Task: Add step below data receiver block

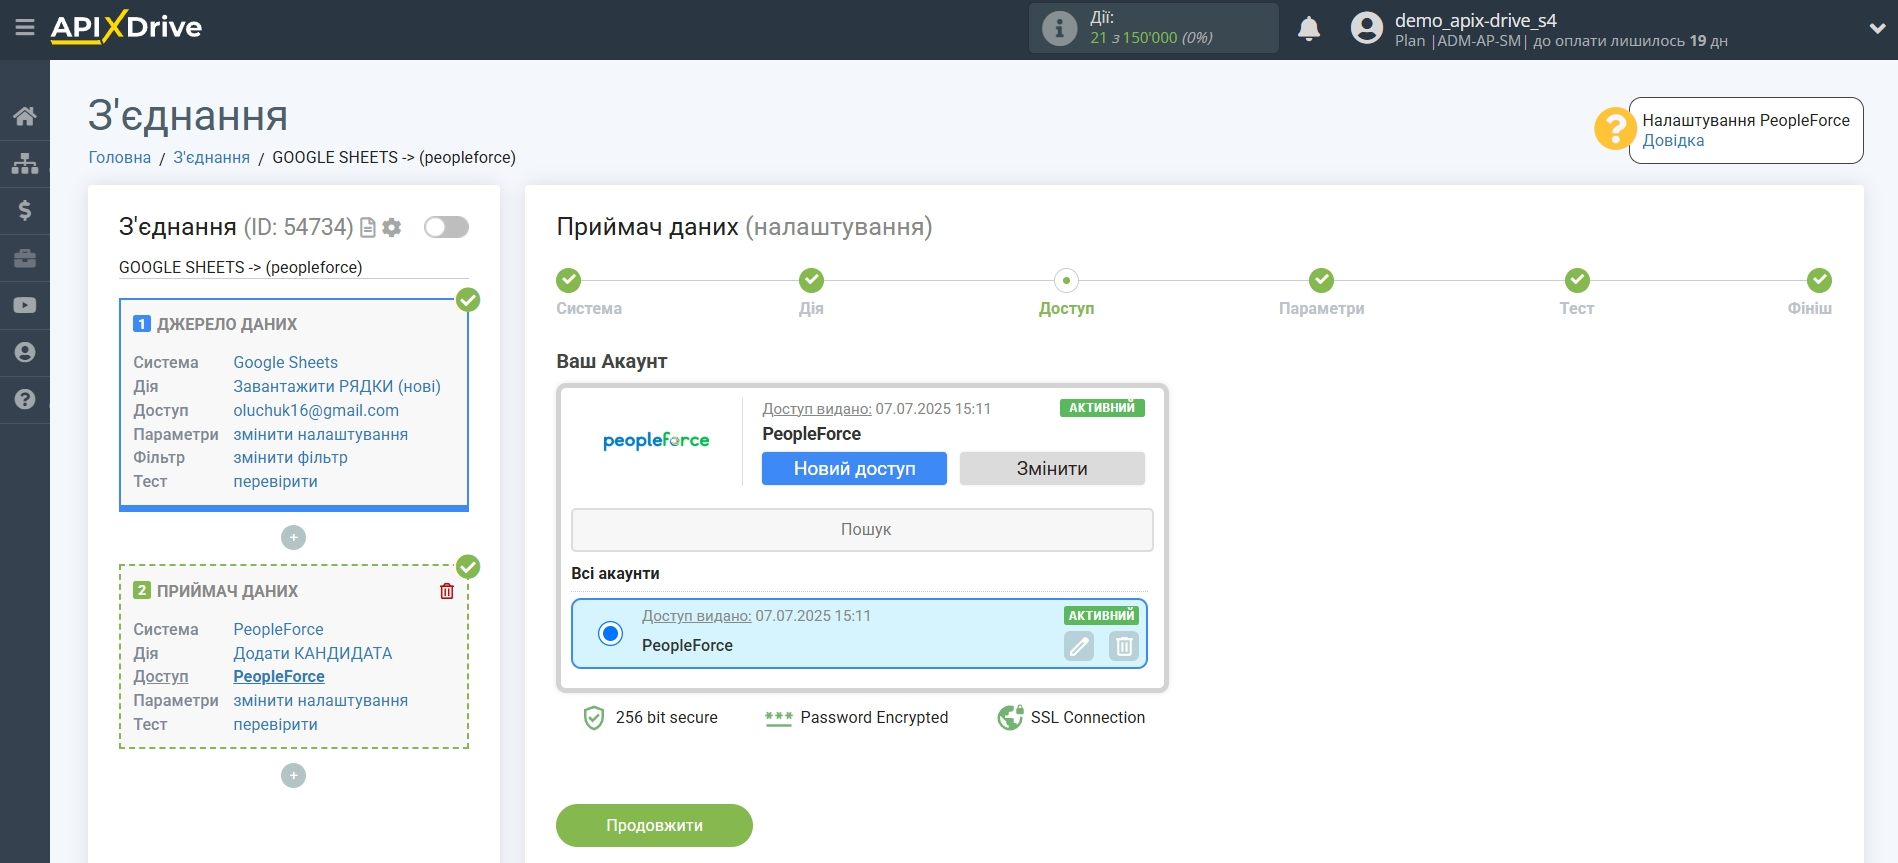Action: (x=293, y=776)
